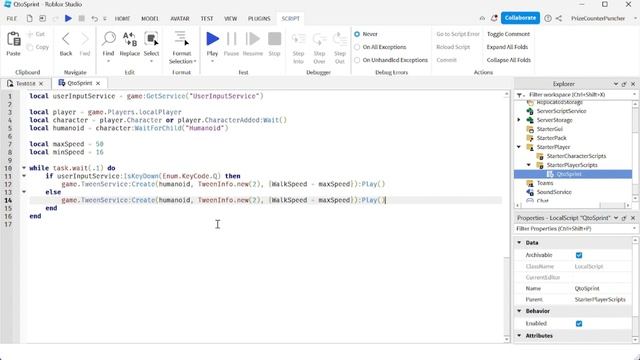Switch to the first script editor tab

tap(25, 83)
